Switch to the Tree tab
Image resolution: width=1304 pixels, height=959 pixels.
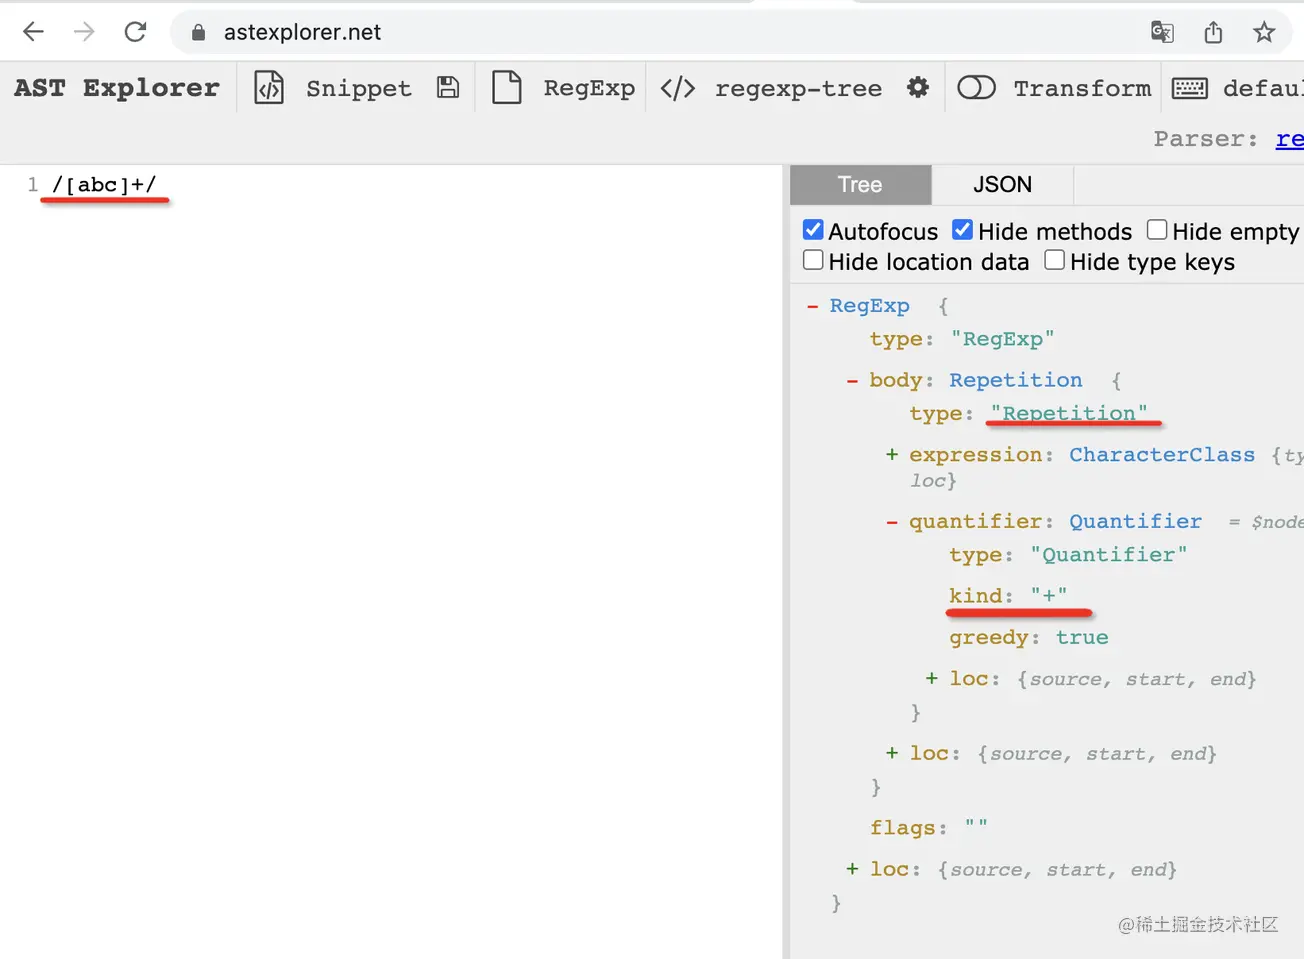860,185
